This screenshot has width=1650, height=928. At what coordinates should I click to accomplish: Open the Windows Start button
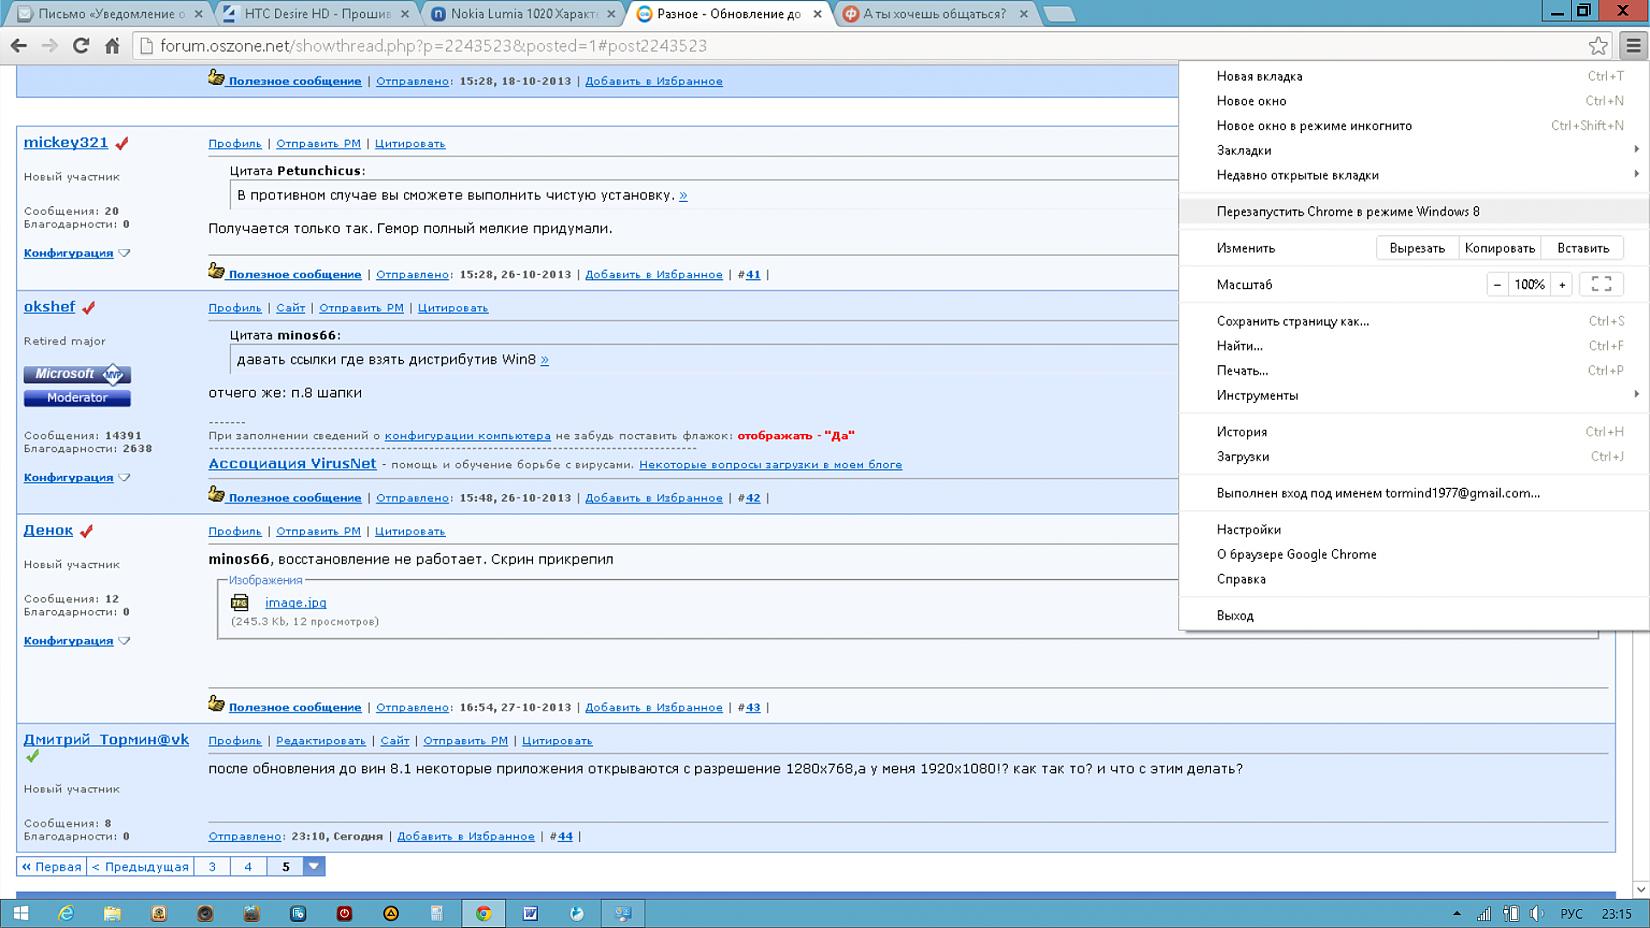(x=20, y=913)
